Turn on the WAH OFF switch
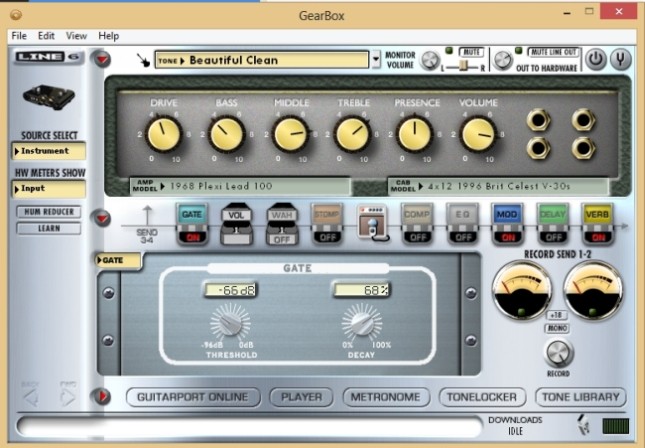 (x=282, y=239)
